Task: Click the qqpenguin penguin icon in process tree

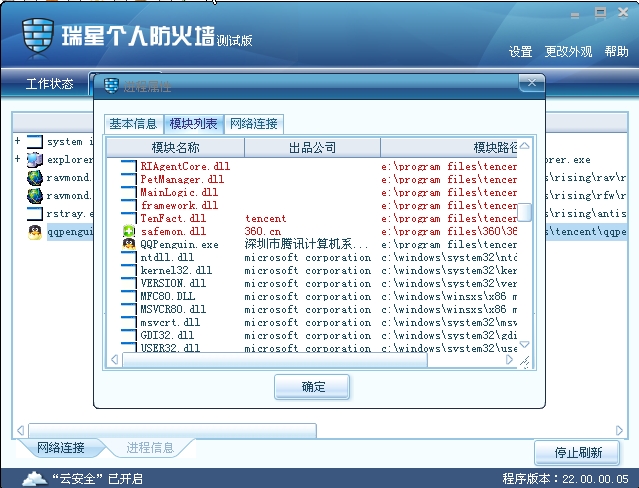Action: coord(35,232)
